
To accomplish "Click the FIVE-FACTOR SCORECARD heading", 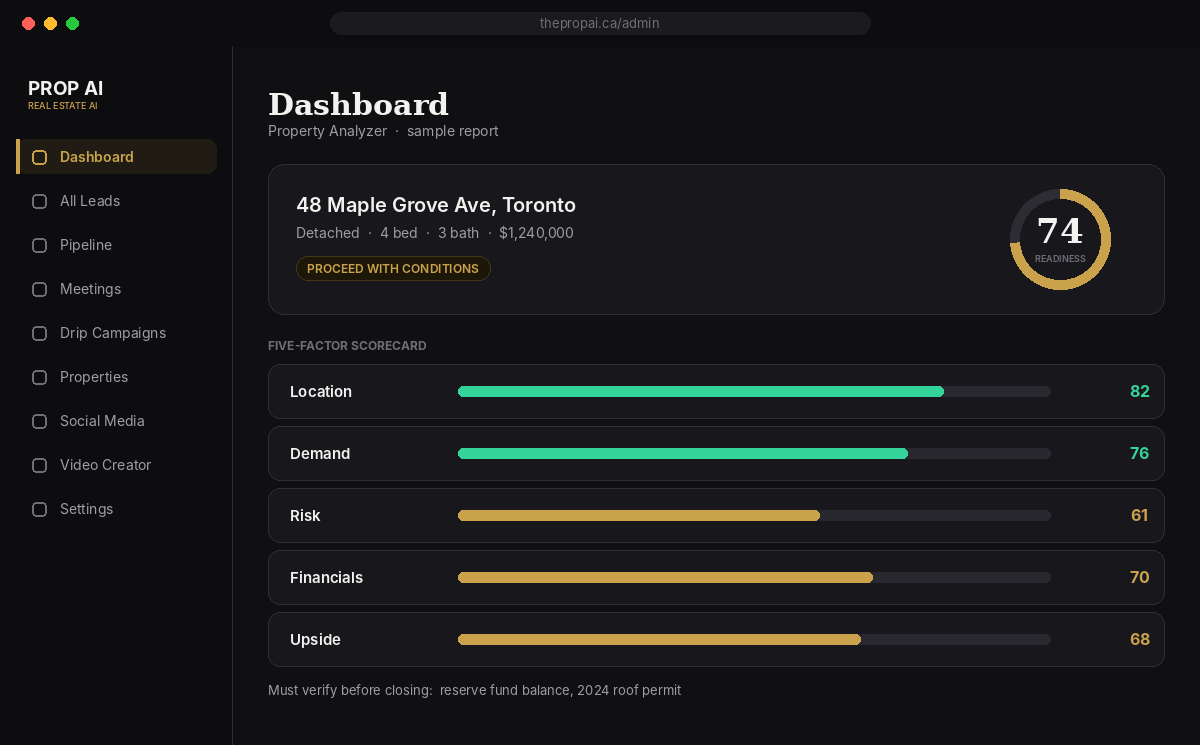I will pyautogui.click(x=347, y=346).
